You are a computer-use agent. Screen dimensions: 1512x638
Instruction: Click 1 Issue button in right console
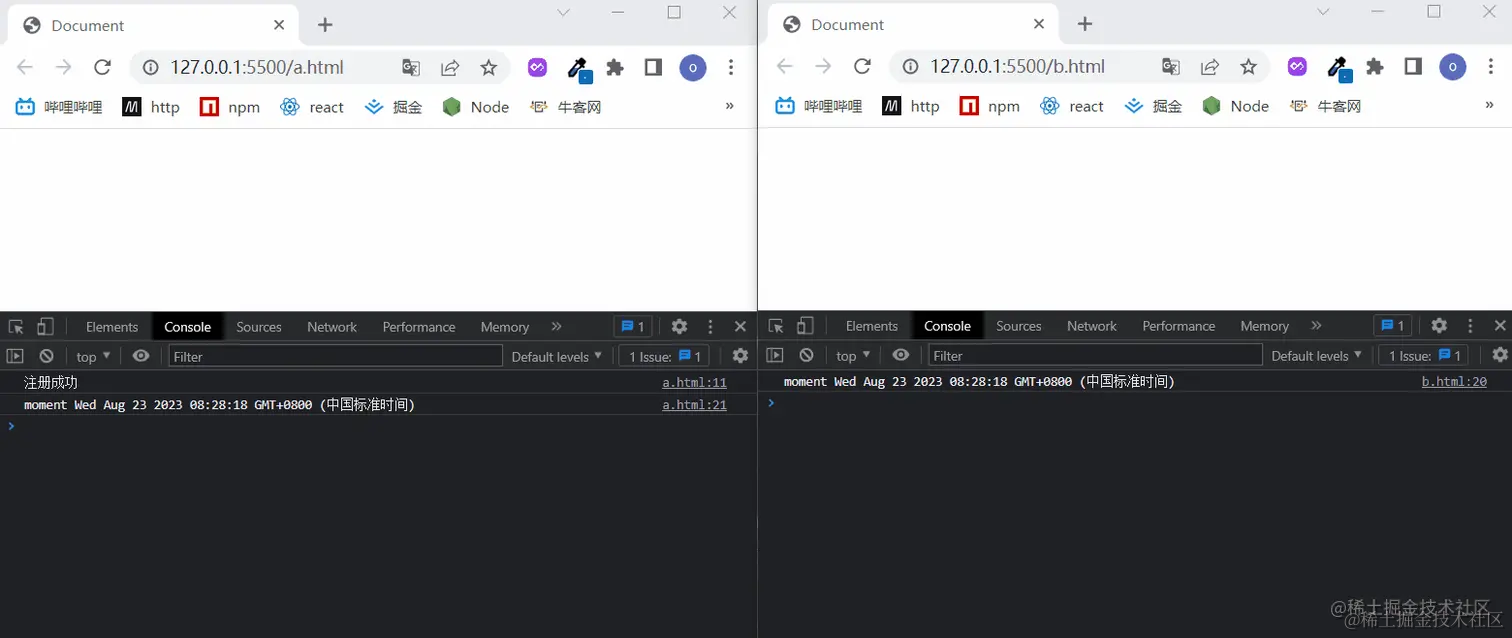point(1425,355)
